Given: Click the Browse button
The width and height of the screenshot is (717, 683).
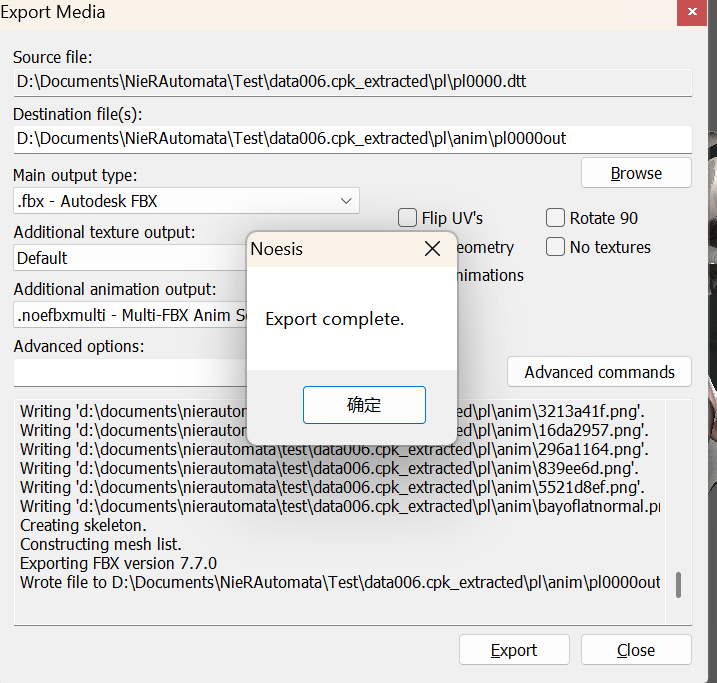Looking at the screenshot, I should click(636, 173).
